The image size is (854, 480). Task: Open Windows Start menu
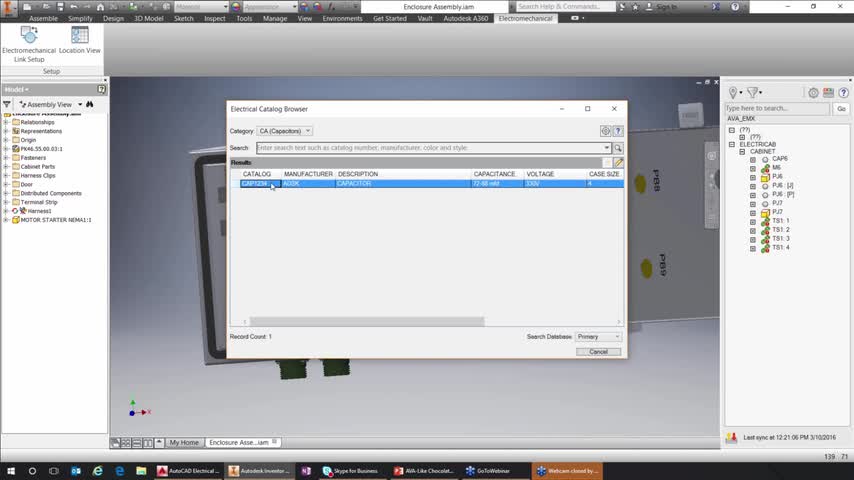coord(11,471)
